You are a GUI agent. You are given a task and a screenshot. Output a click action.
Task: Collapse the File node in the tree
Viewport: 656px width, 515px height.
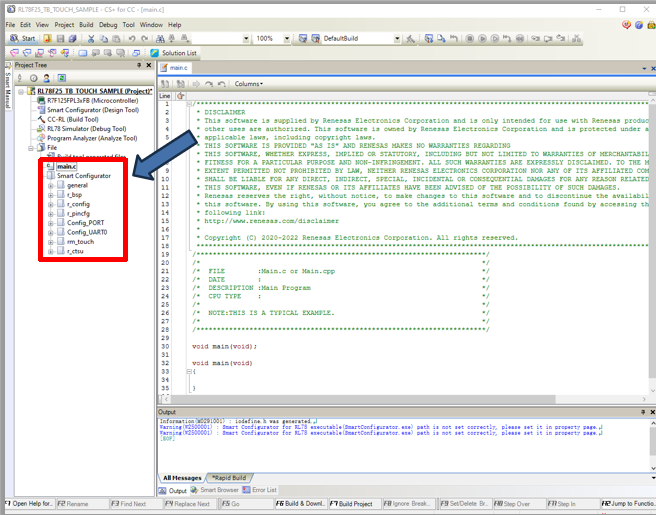[31, 148]
